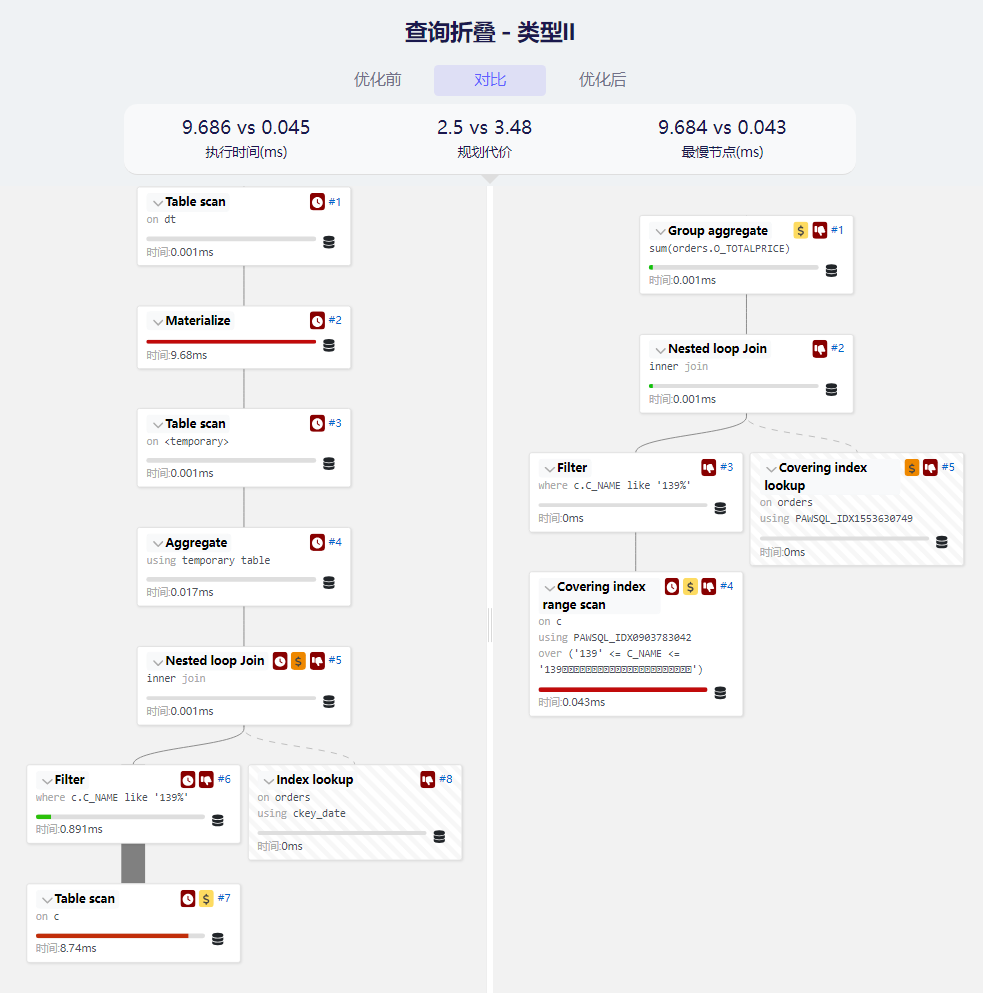
Task: Click the #4 link on Aggregate node
Action: coord(335,542)
